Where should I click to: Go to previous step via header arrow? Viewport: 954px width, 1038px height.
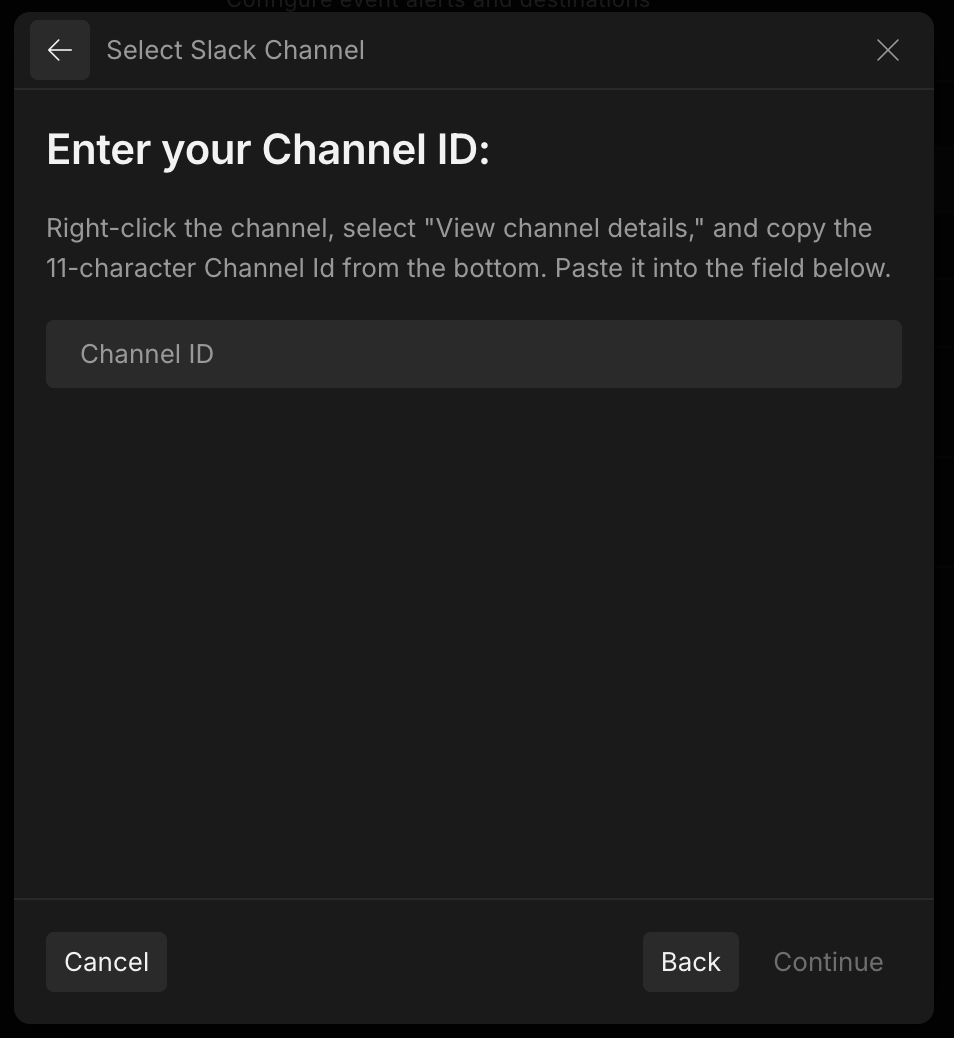pos(60,50)
